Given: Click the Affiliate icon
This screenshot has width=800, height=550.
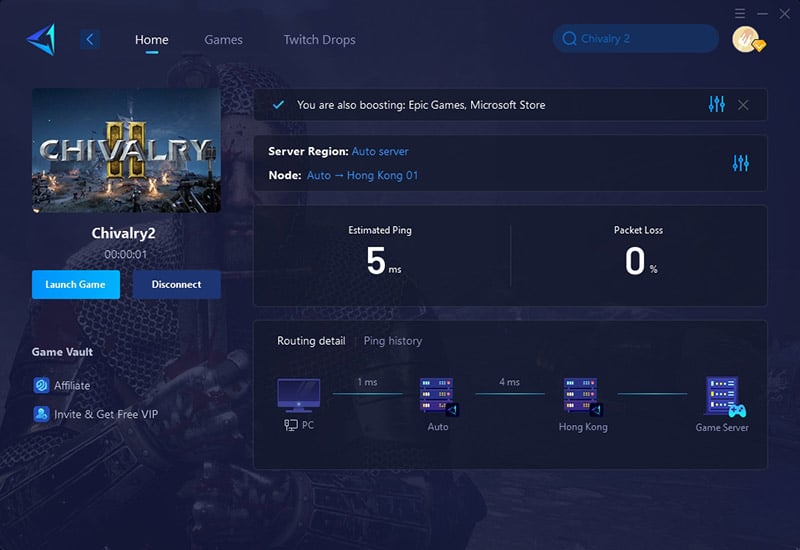Looking at the screenshot, I should [41, 385].
